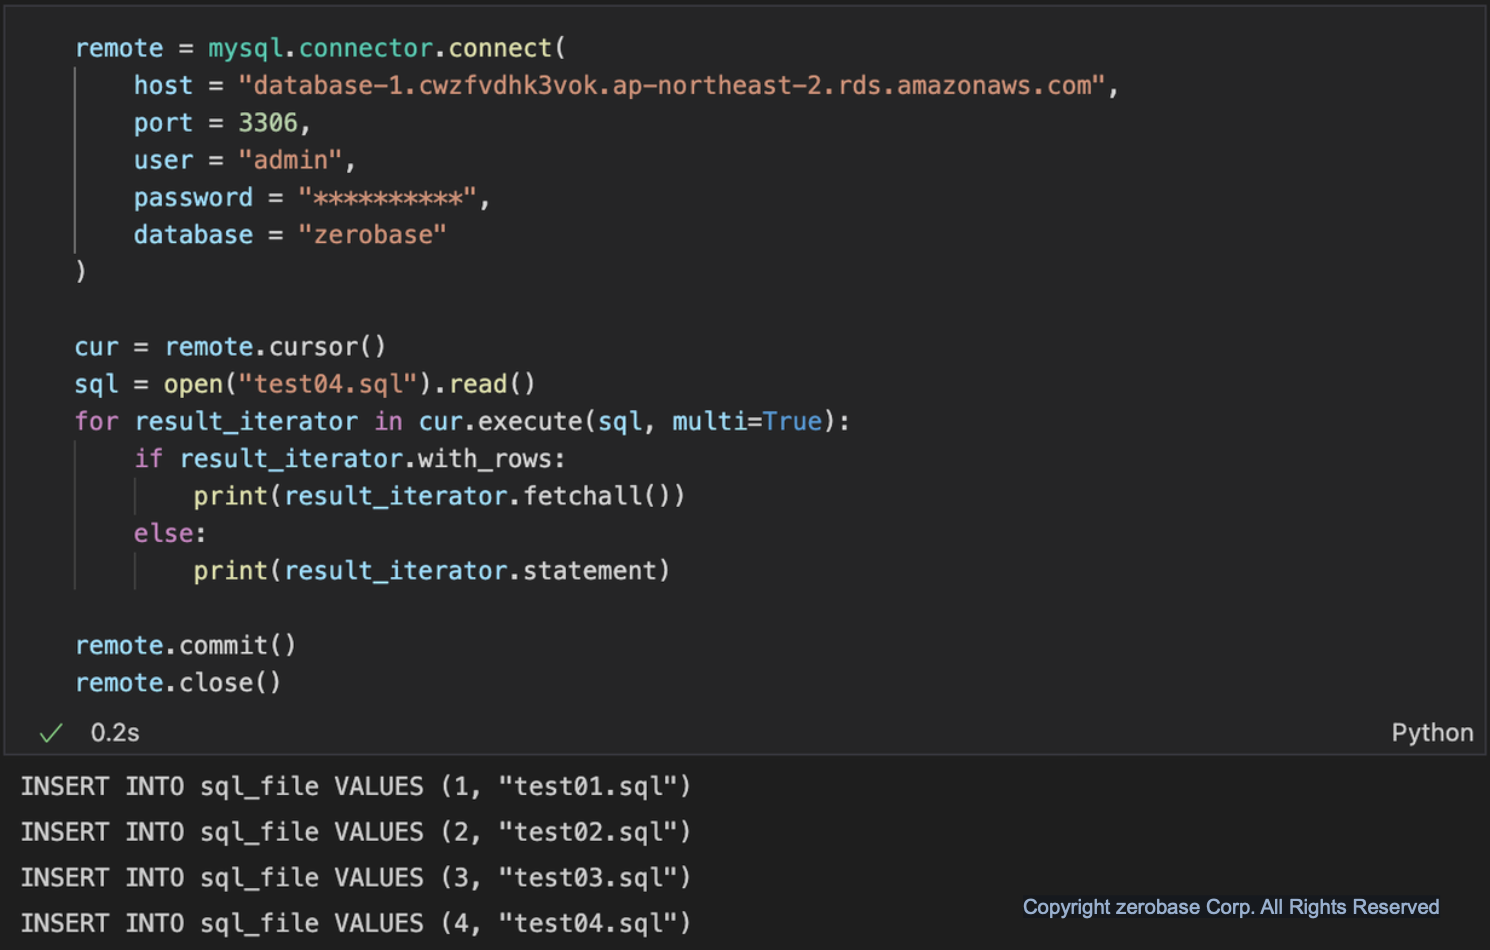Click print(result_iterator.statement) line
Image resolution: width=1490 pixels, height=950 pixels.
(x=431, y=571)
